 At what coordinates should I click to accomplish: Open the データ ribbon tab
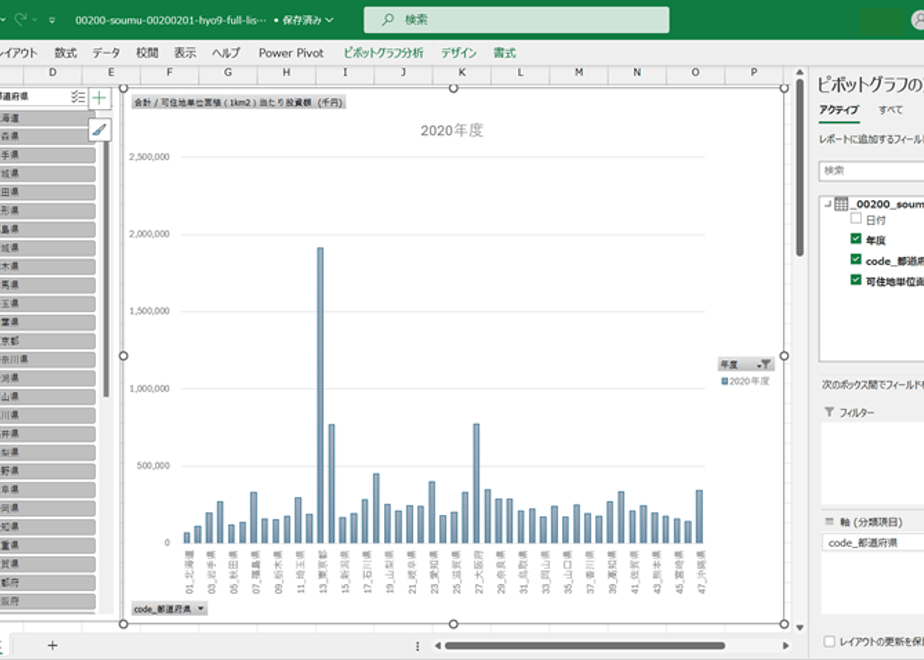coord(106,53)
